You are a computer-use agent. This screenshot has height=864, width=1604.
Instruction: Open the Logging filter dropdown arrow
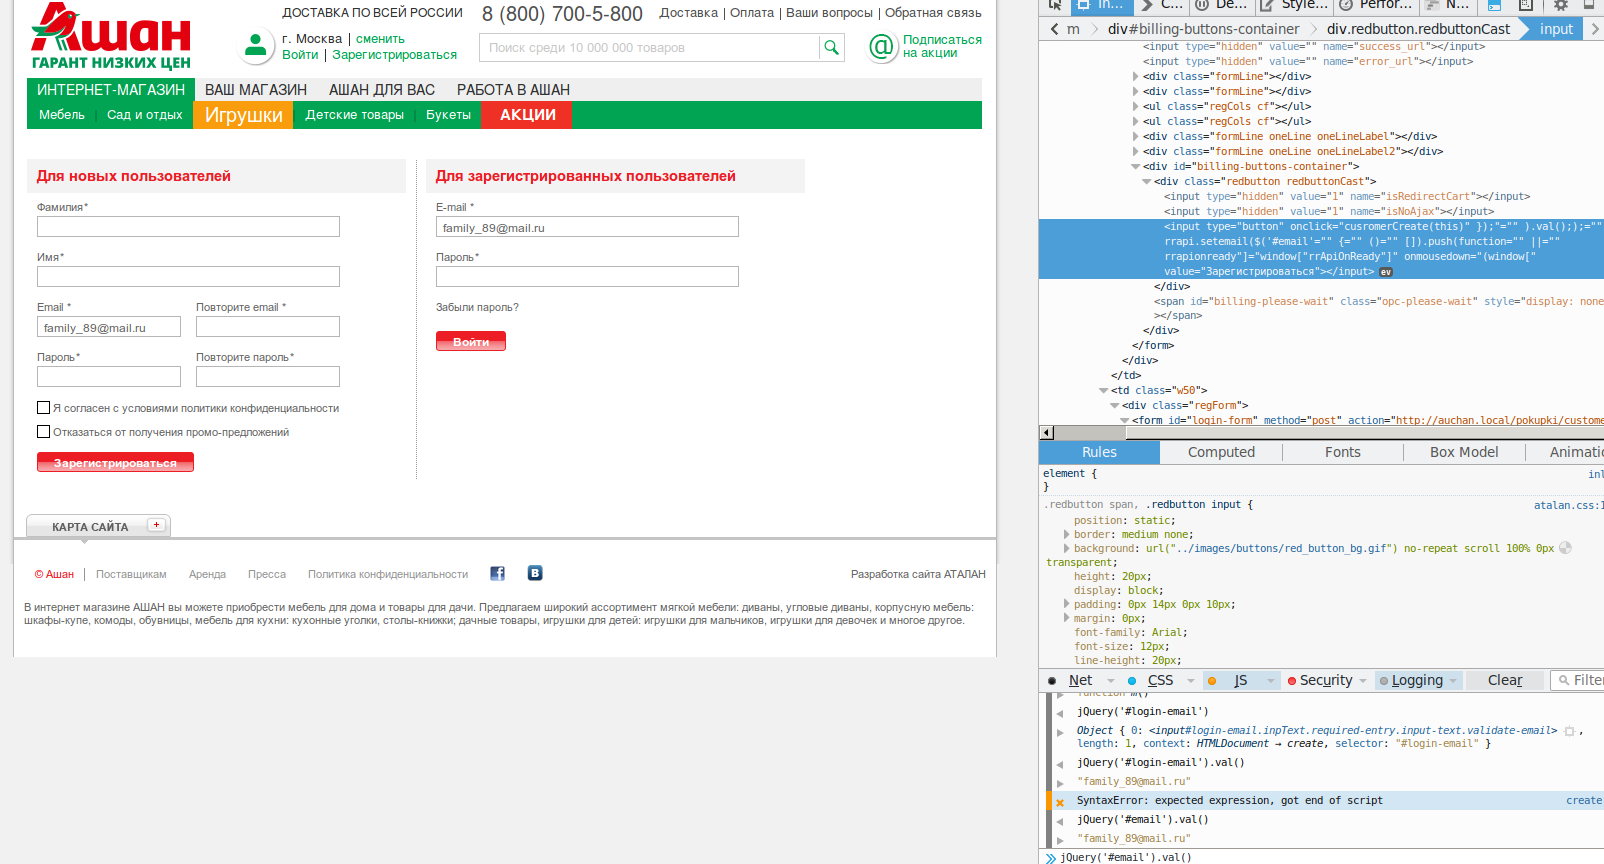click(1454, 681)
